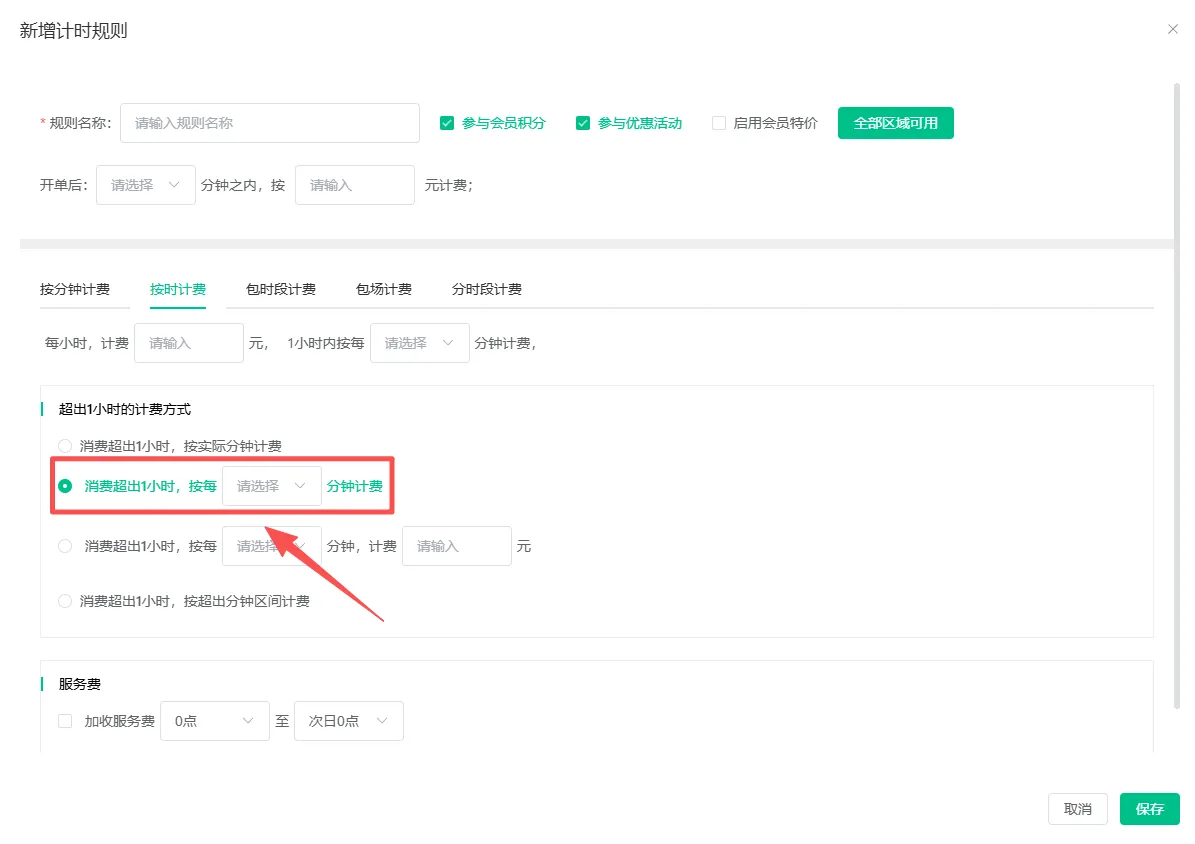Toggle the 参与会员积分 checkbox
Image resolution: width=1195 pixels, height=844 pixels.
coord(447,124)
